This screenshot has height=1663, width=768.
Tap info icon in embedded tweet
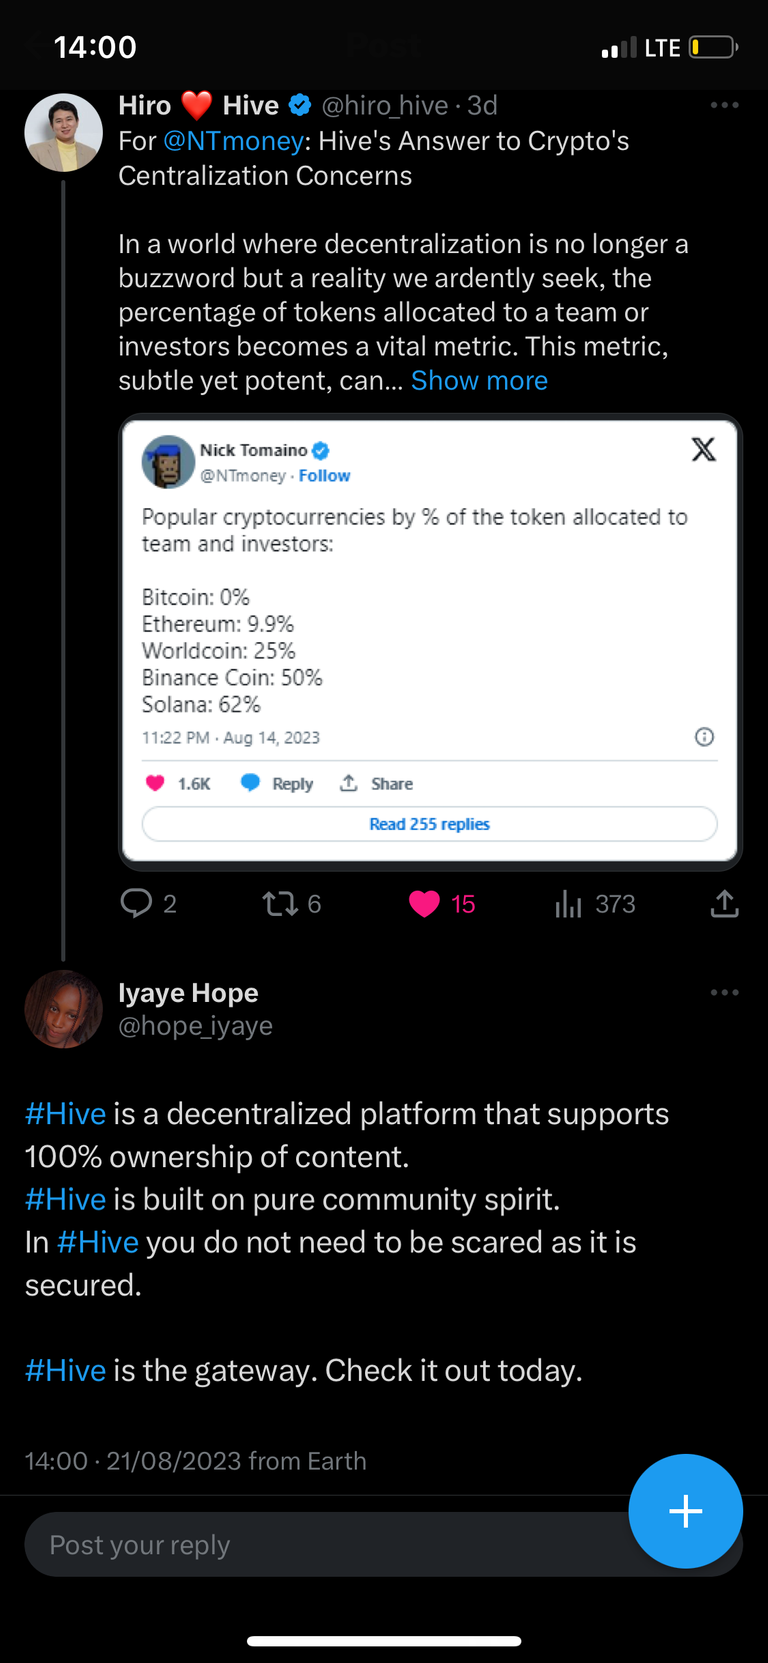point(704,737)
